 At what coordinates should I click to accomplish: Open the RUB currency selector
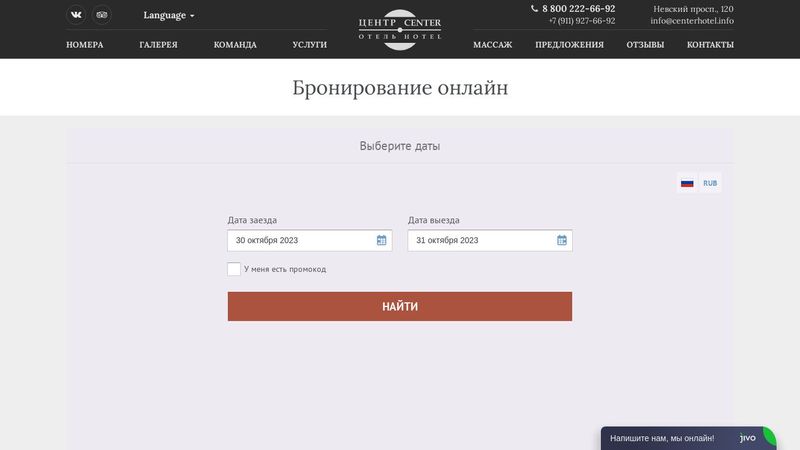pos(710,183)
